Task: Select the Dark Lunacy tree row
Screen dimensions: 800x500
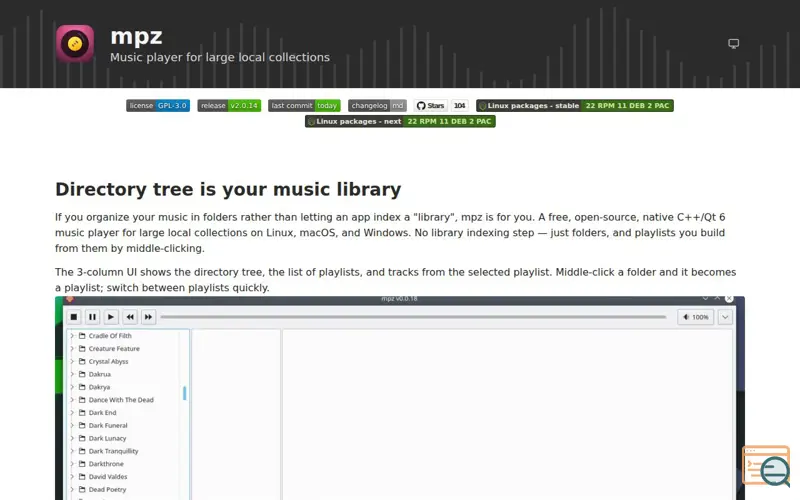Action: coord(124,438)
